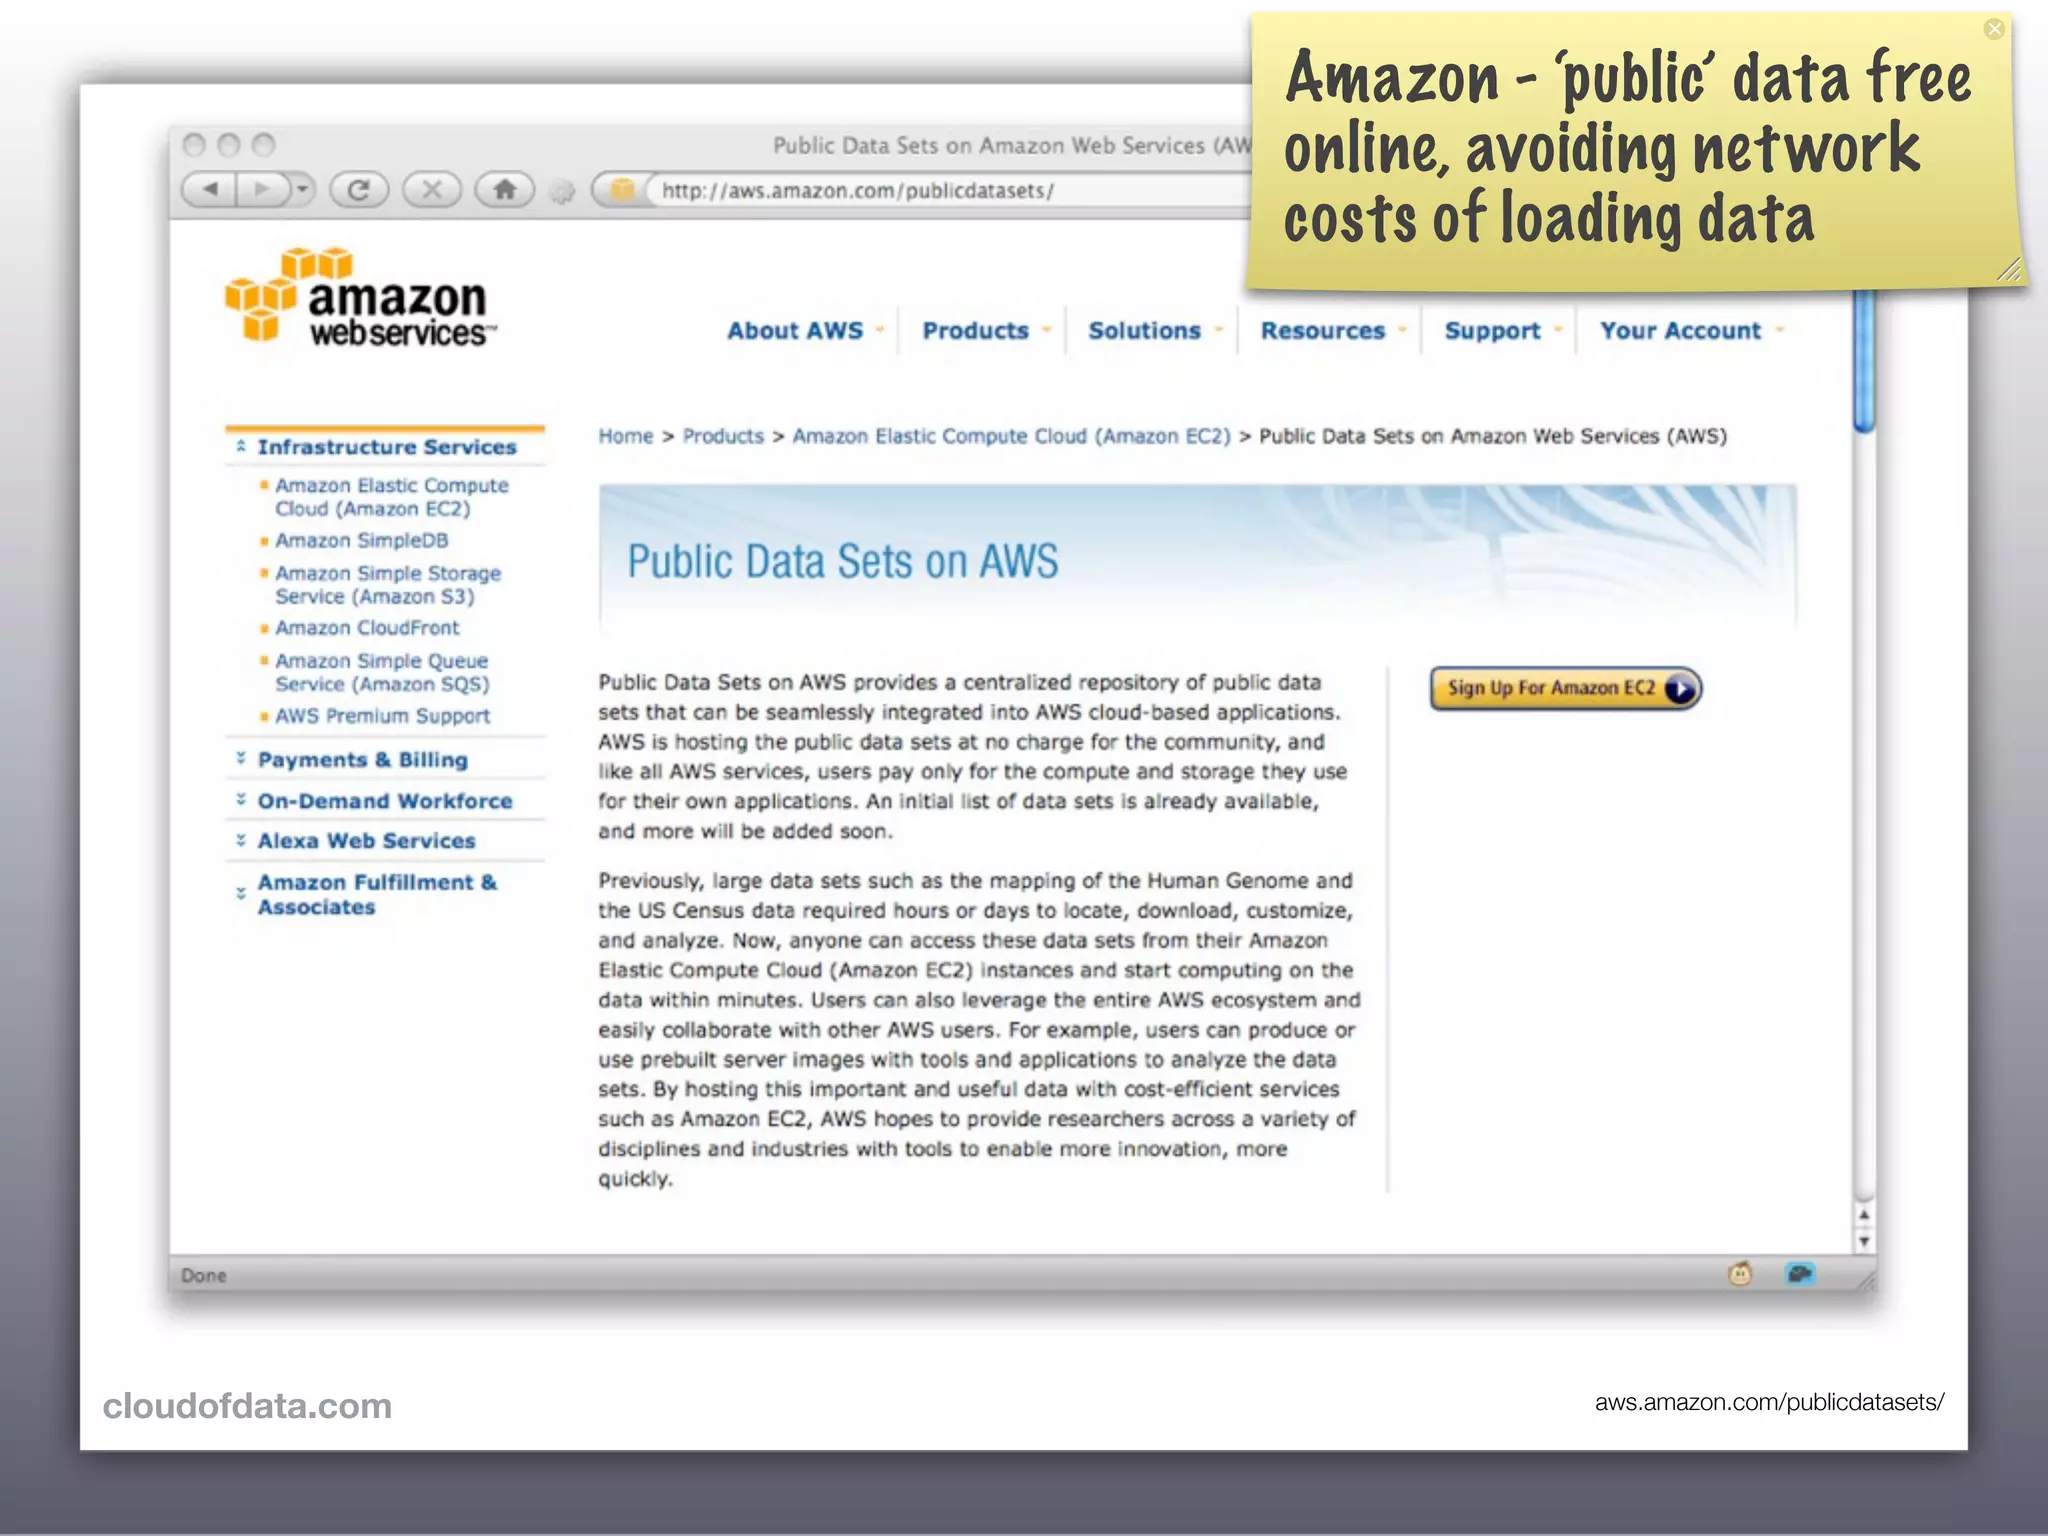Open the Amazon SimpleDB sidebar link
This screenshot has height=1536, width=2048.
(x=361, y=541)
